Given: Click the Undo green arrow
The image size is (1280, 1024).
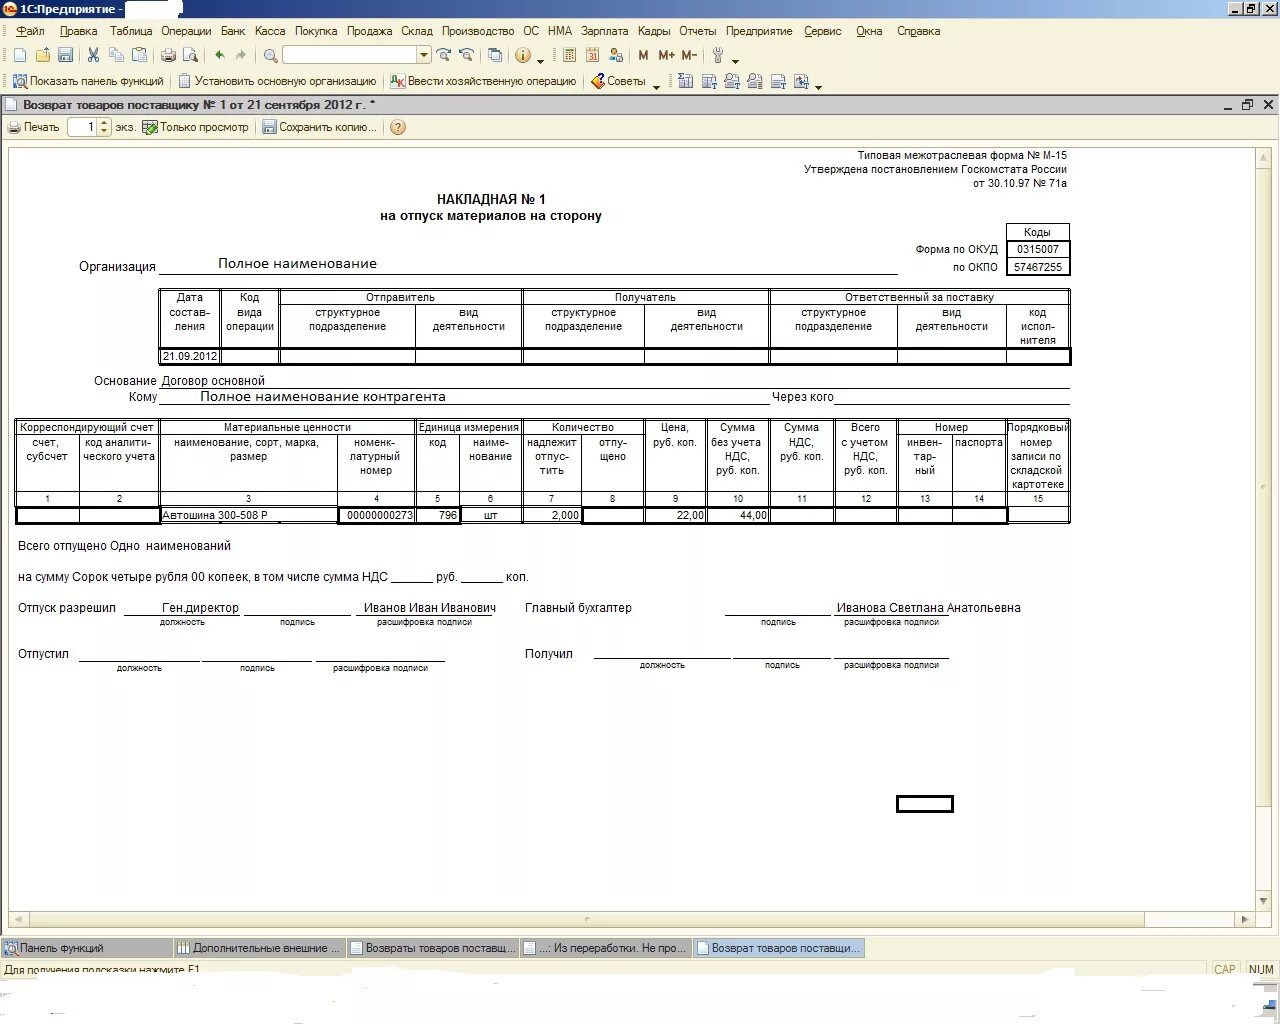Looking at the screenshot, I should [219, 56].
